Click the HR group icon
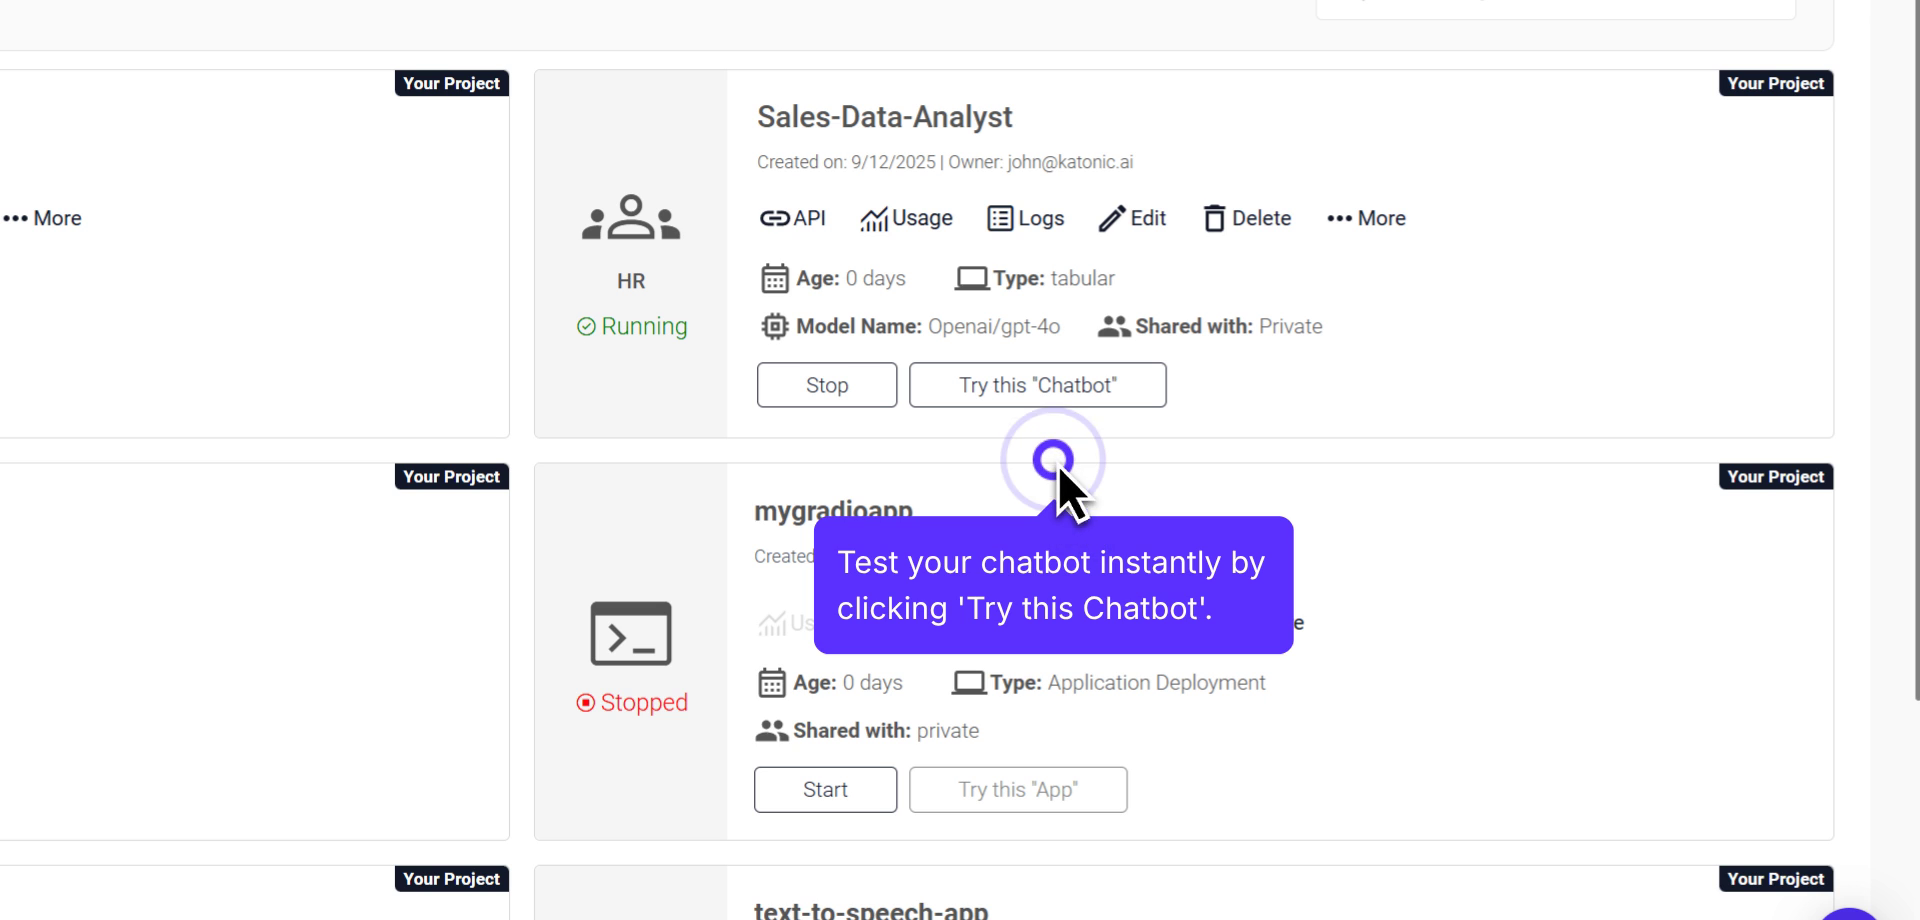The height and width of the screenshot is (920, 1920). [x=631, y=218]
